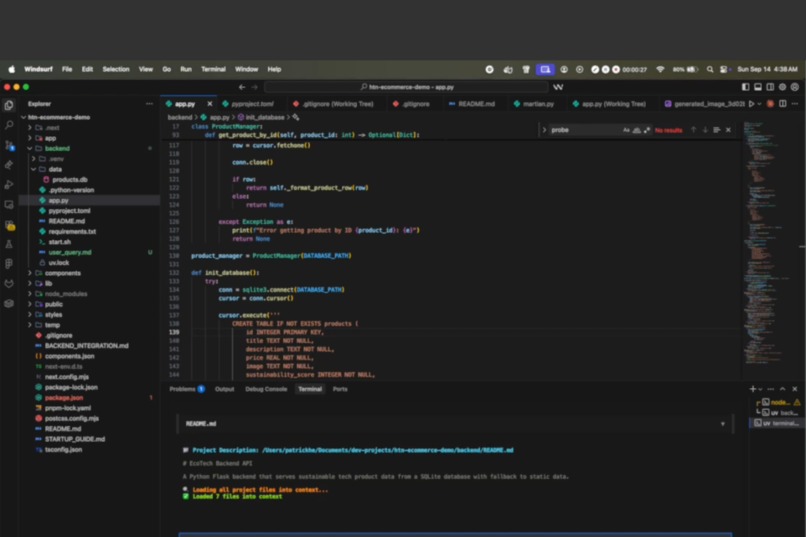This screenshot has height=537, width=806.
Task: Go back with navigation arrow
Action: (242, 87)
